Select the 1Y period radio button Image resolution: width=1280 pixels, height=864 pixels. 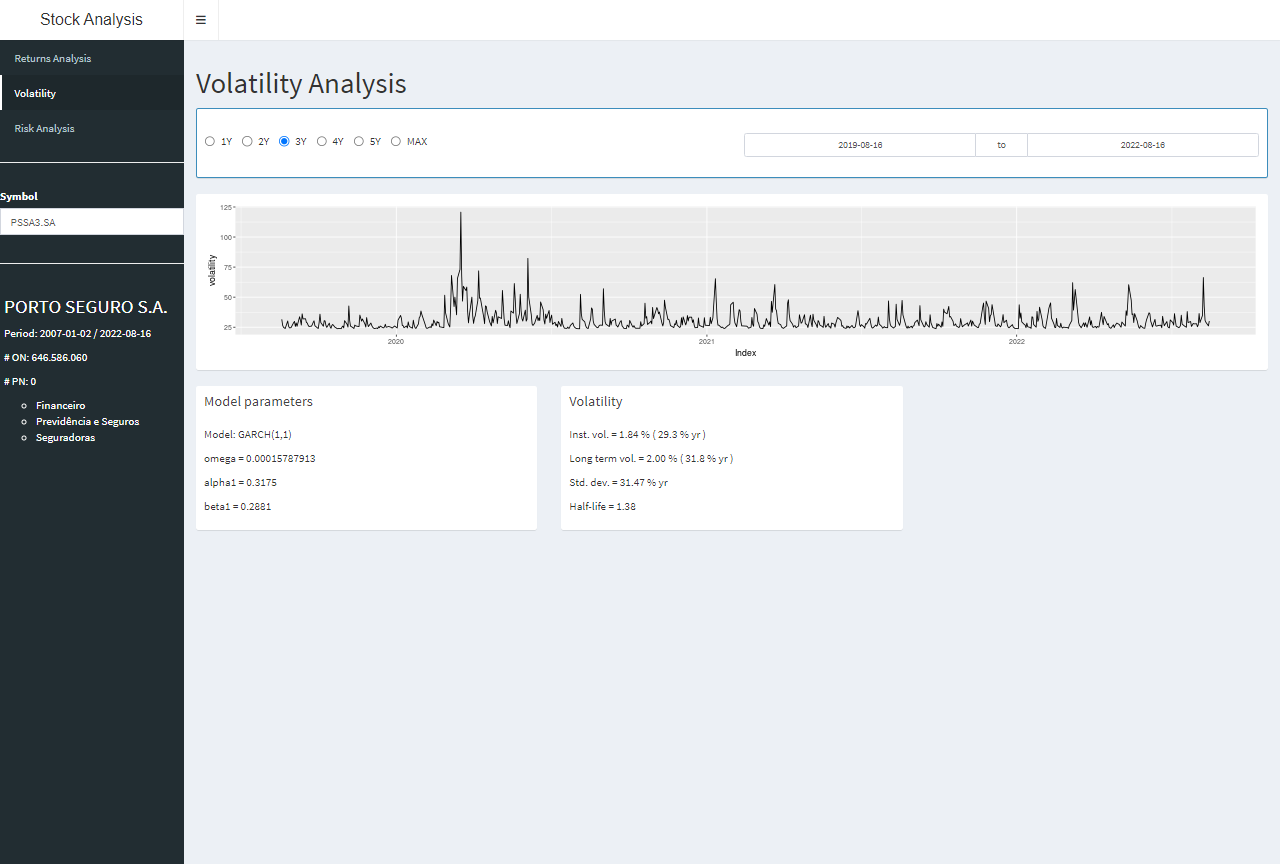click(x=210, y=141)
